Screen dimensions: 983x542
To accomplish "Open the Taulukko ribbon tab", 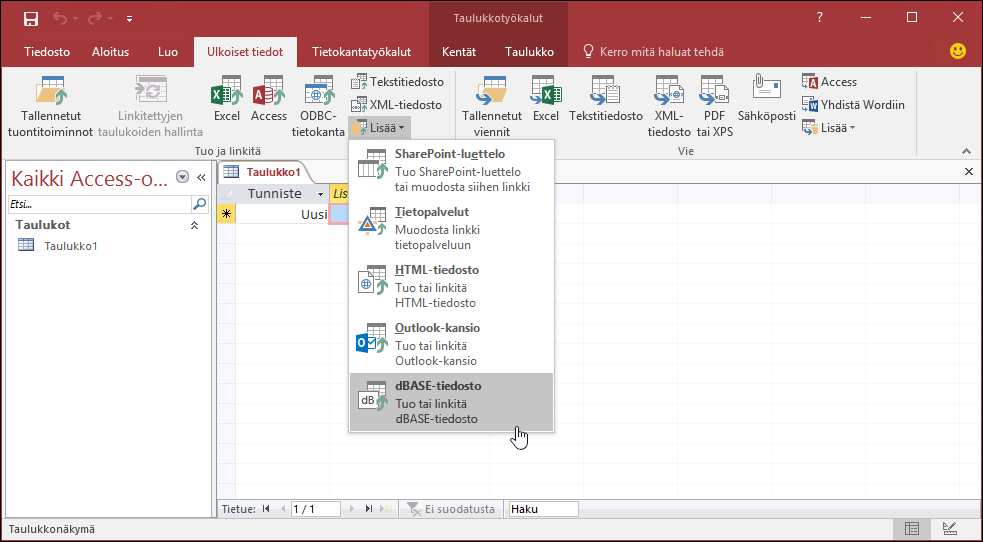I will (x=530, y=52).
